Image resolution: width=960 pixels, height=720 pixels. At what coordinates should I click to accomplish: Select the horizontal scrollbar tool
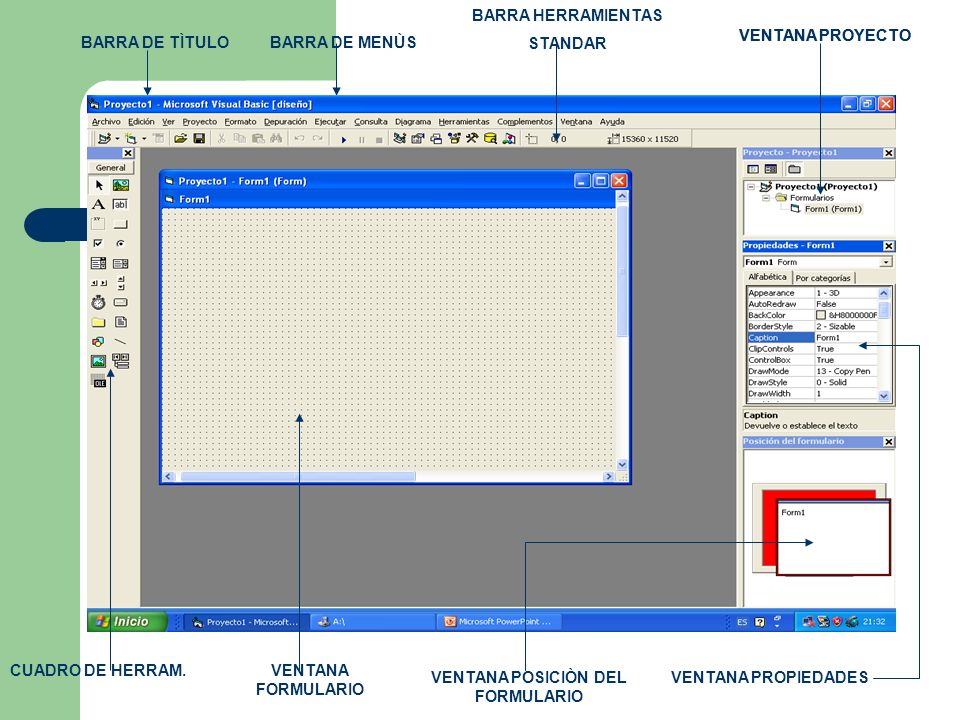tap(99, 283)
